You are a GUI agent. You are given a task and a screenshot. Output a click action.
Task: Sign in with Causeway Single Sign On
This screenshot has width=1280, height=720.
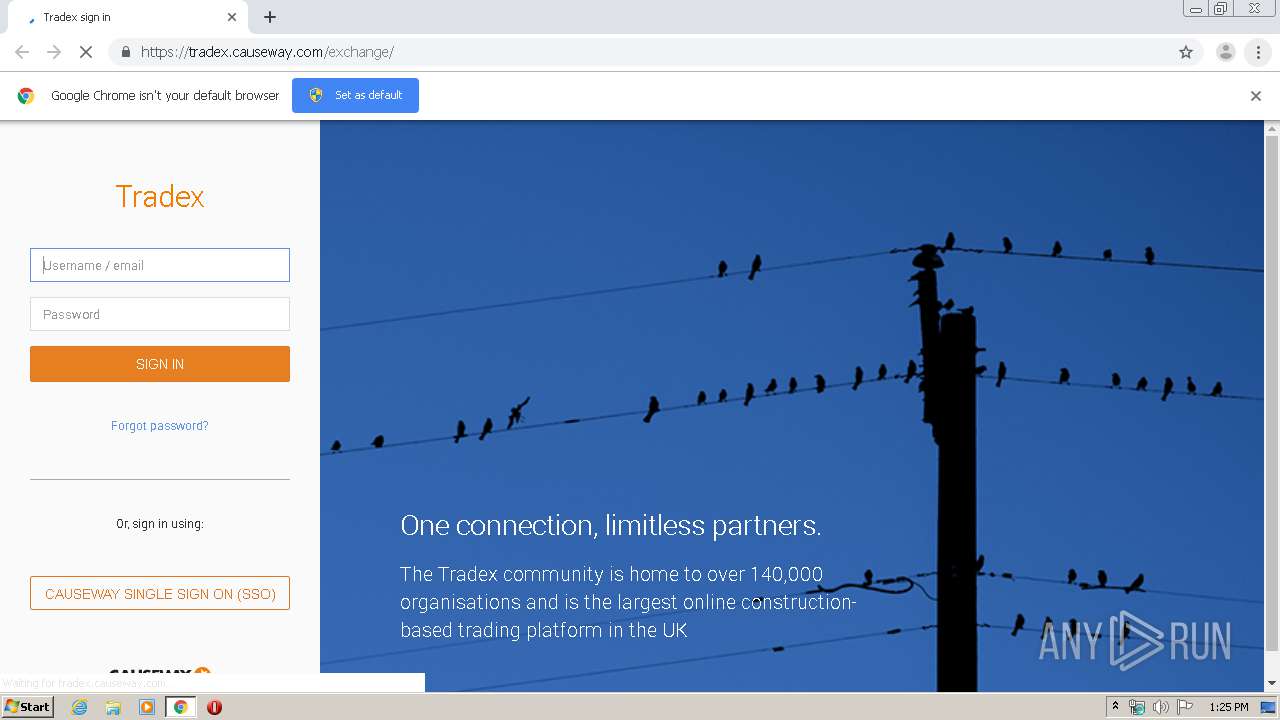[160, 593]
